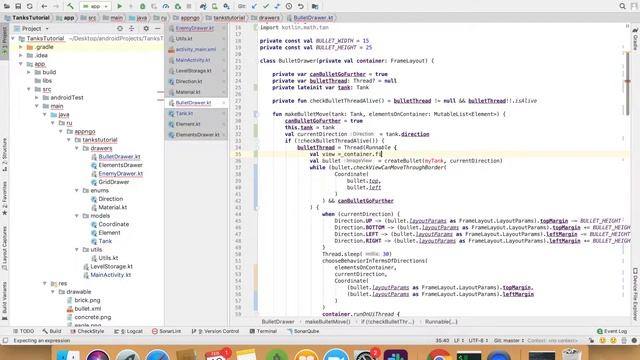Screen dimensions: 640x360
Task: Switch to the Utils.kt editor tab
Action: point(196,39)
